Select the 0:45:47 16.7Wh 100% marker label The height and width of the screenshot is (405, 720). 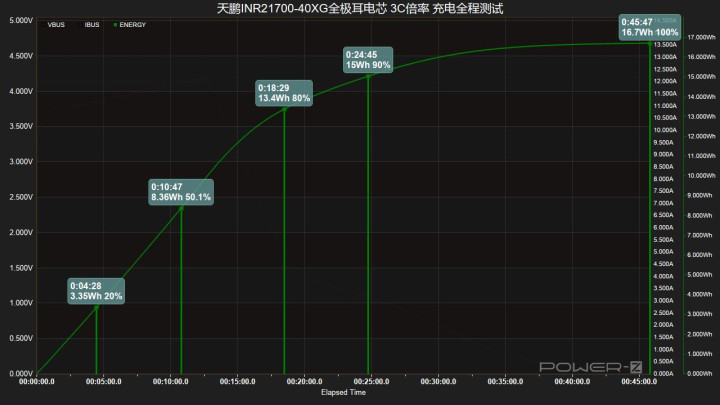(x=649, y=27)
